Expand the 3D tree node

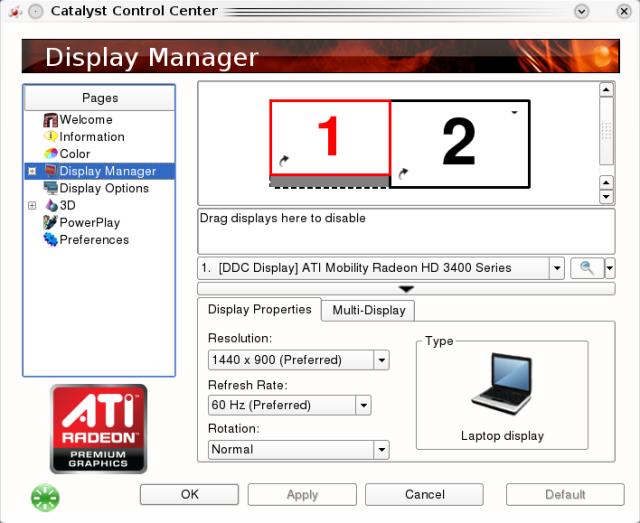tap(32, 205)
